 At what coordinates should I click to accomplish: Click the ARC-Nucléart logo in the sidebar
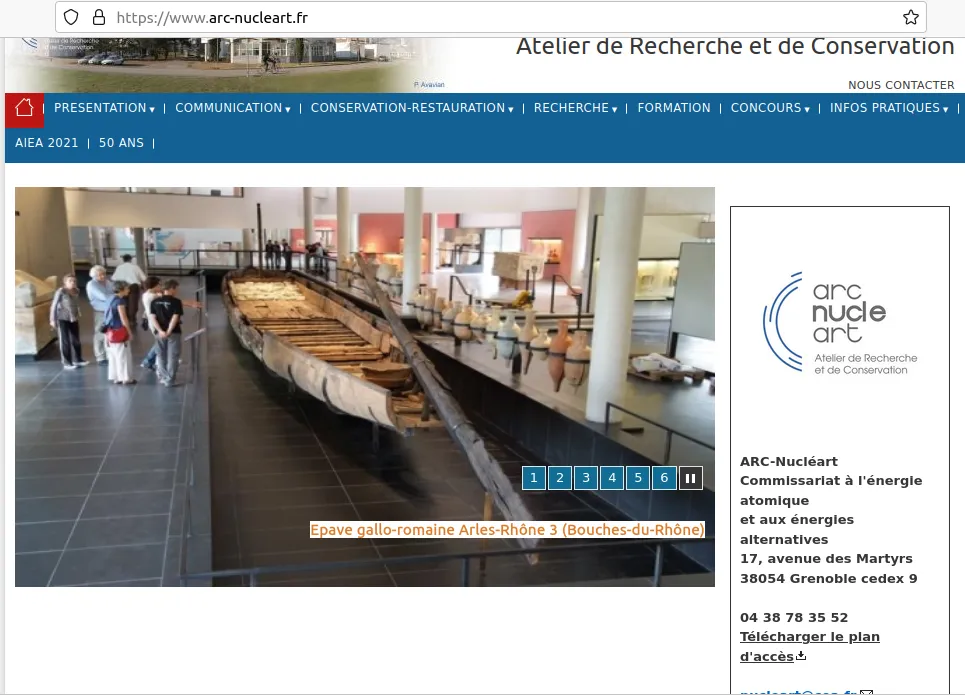click(x=839, y=323)
